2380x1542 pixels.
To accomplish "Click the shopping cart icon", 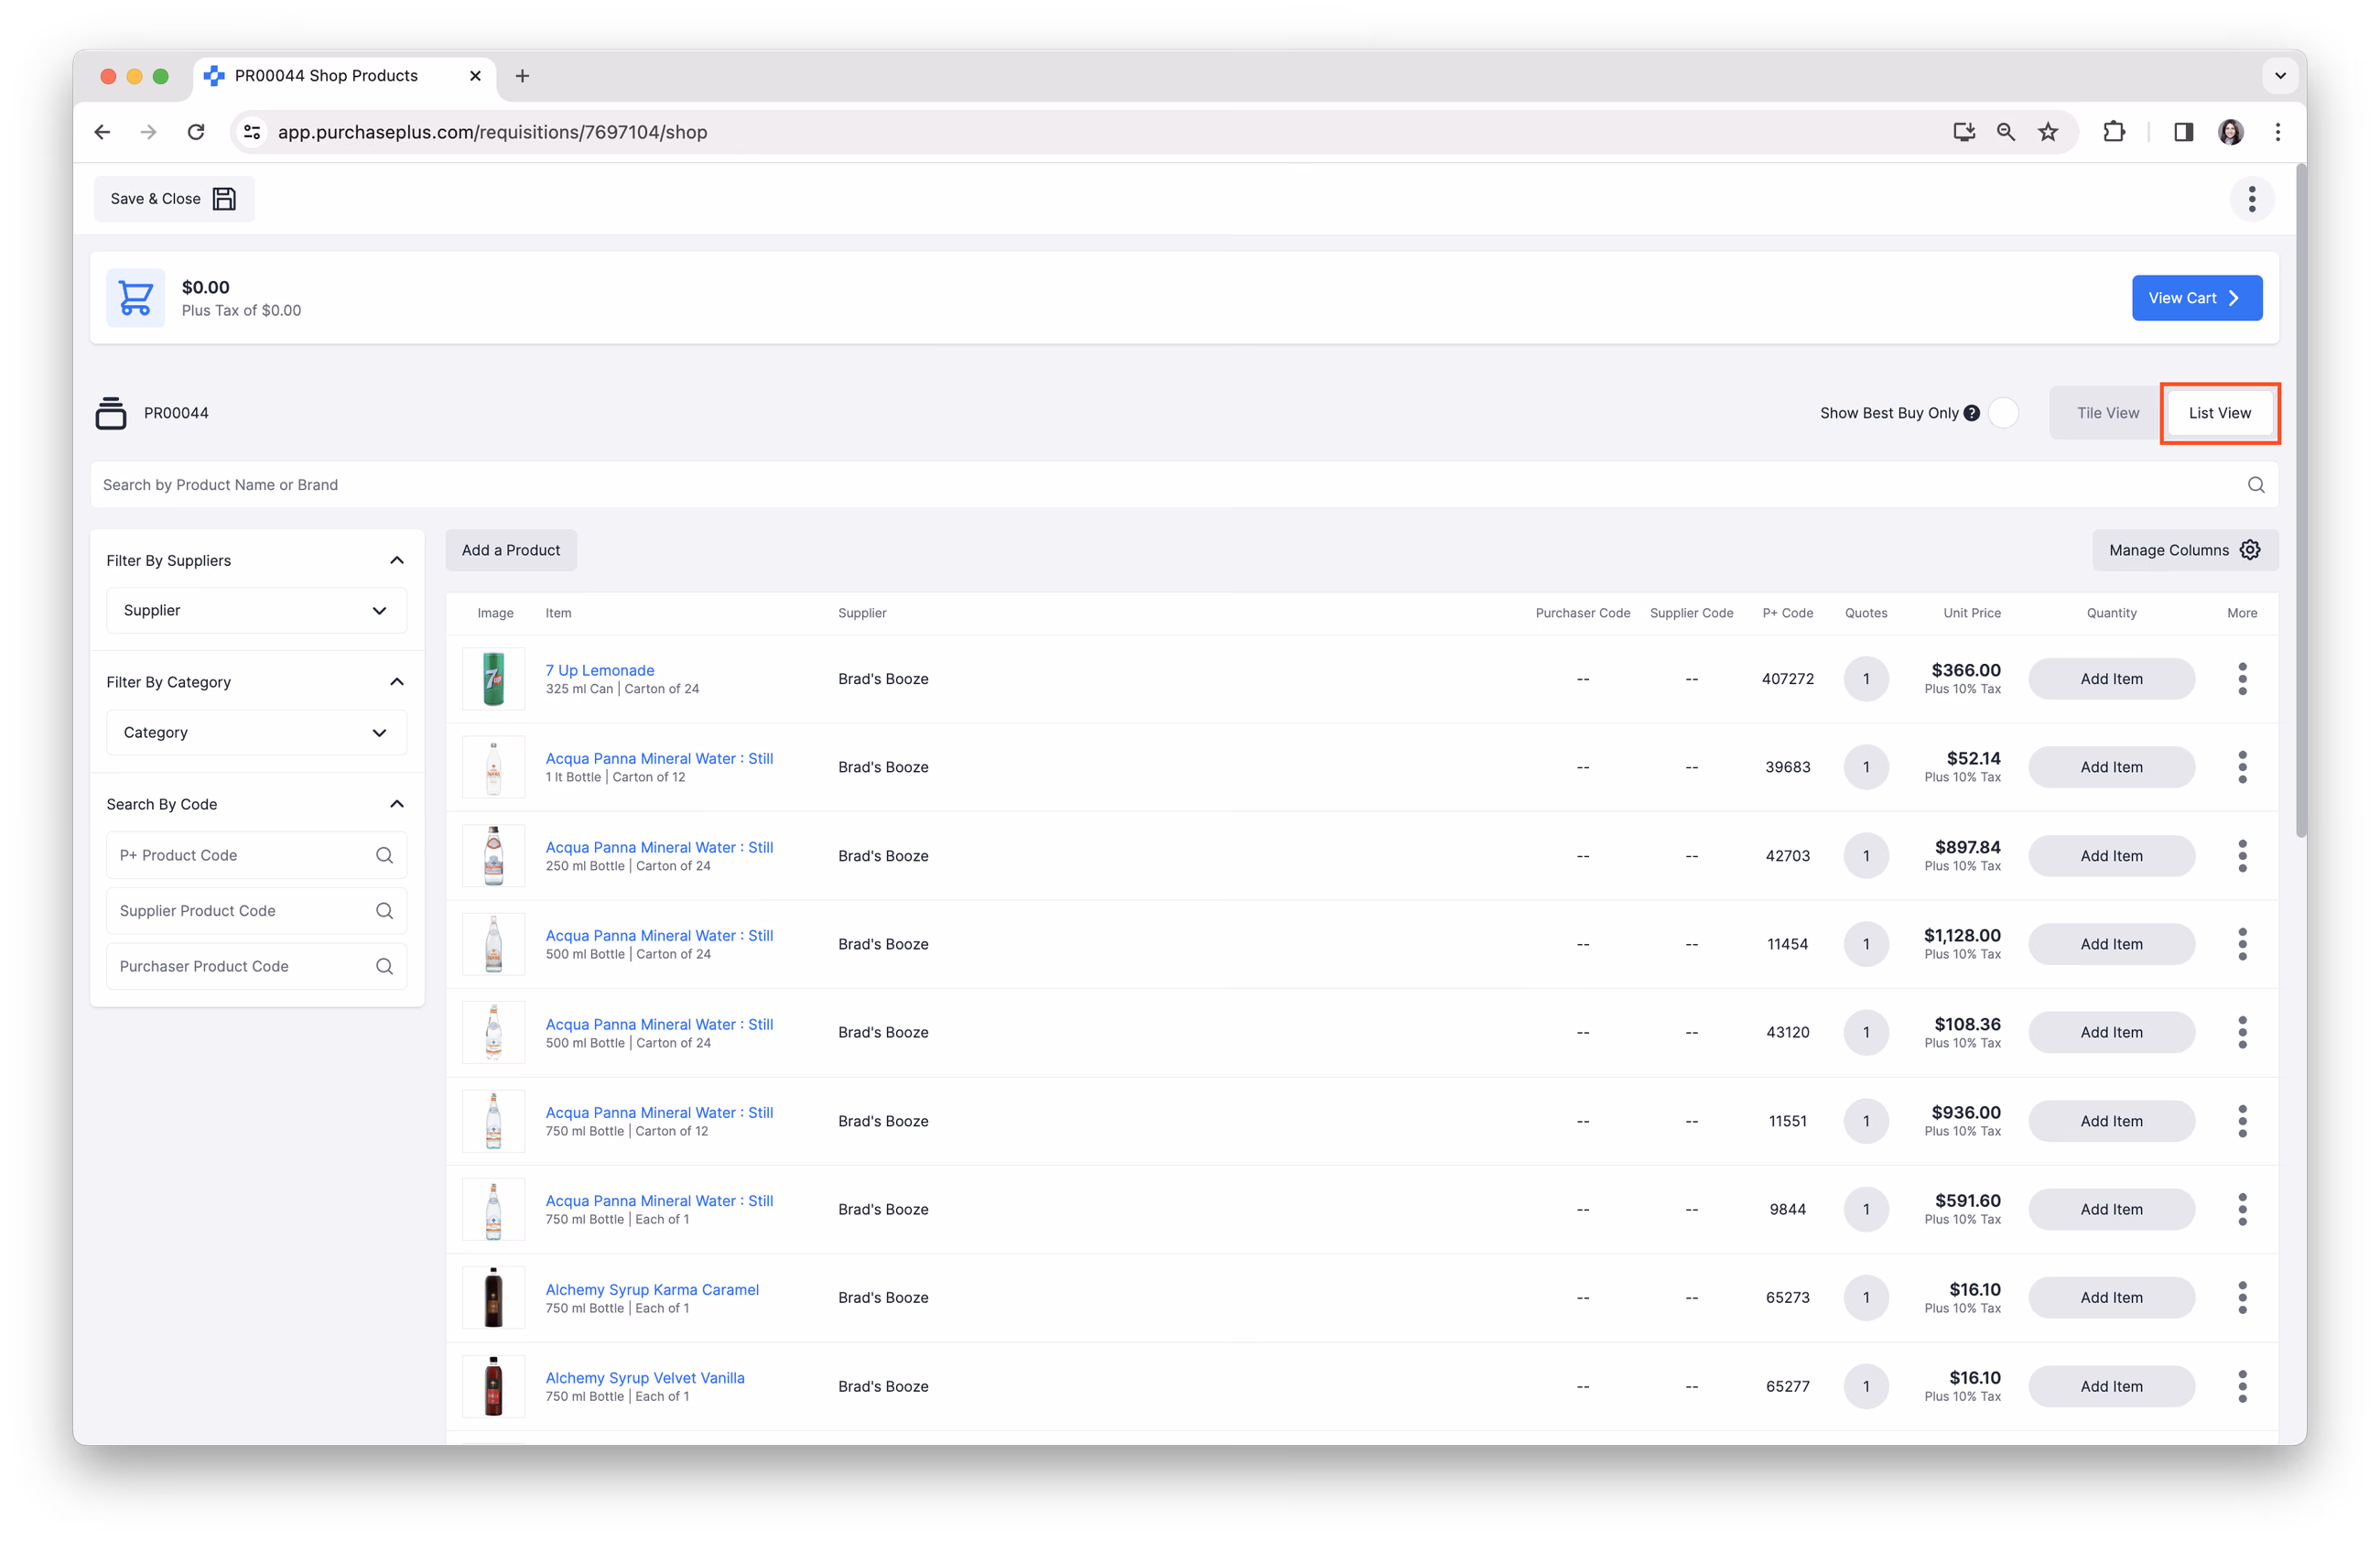I will [135, 297].
